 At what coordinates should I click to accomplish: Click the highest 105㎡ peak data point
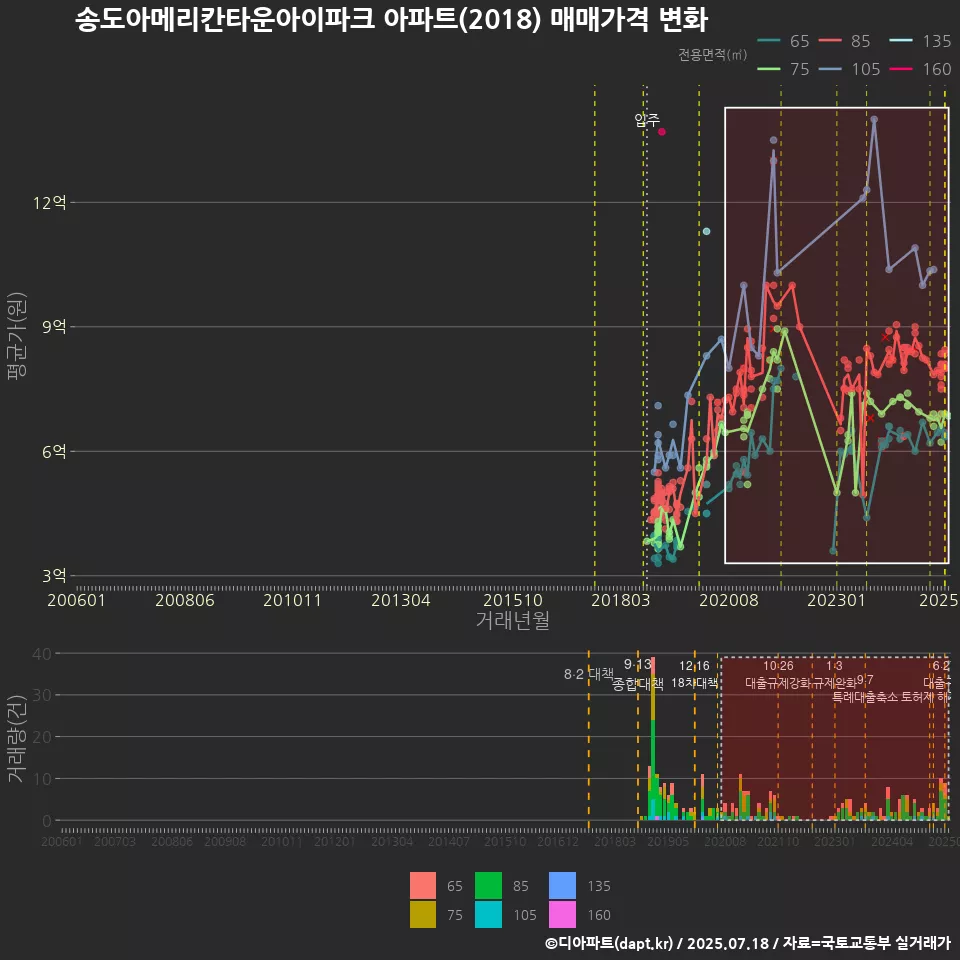click(874, 120)
